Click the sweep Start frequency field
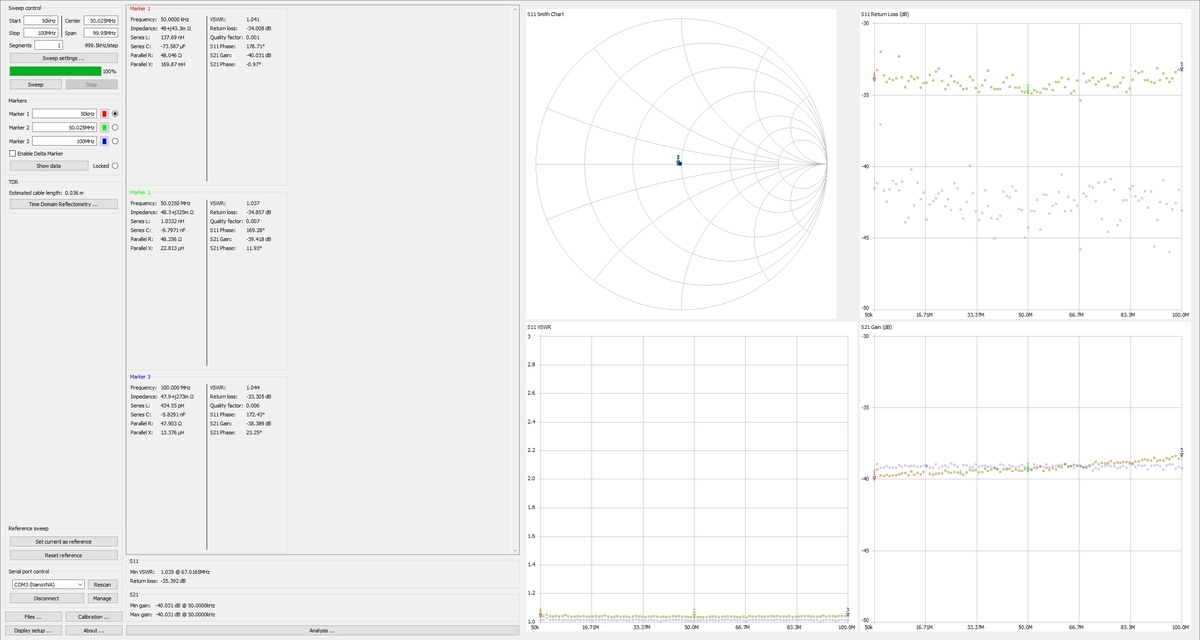This screenshot has height=640, width=1200. coord(41,20)
